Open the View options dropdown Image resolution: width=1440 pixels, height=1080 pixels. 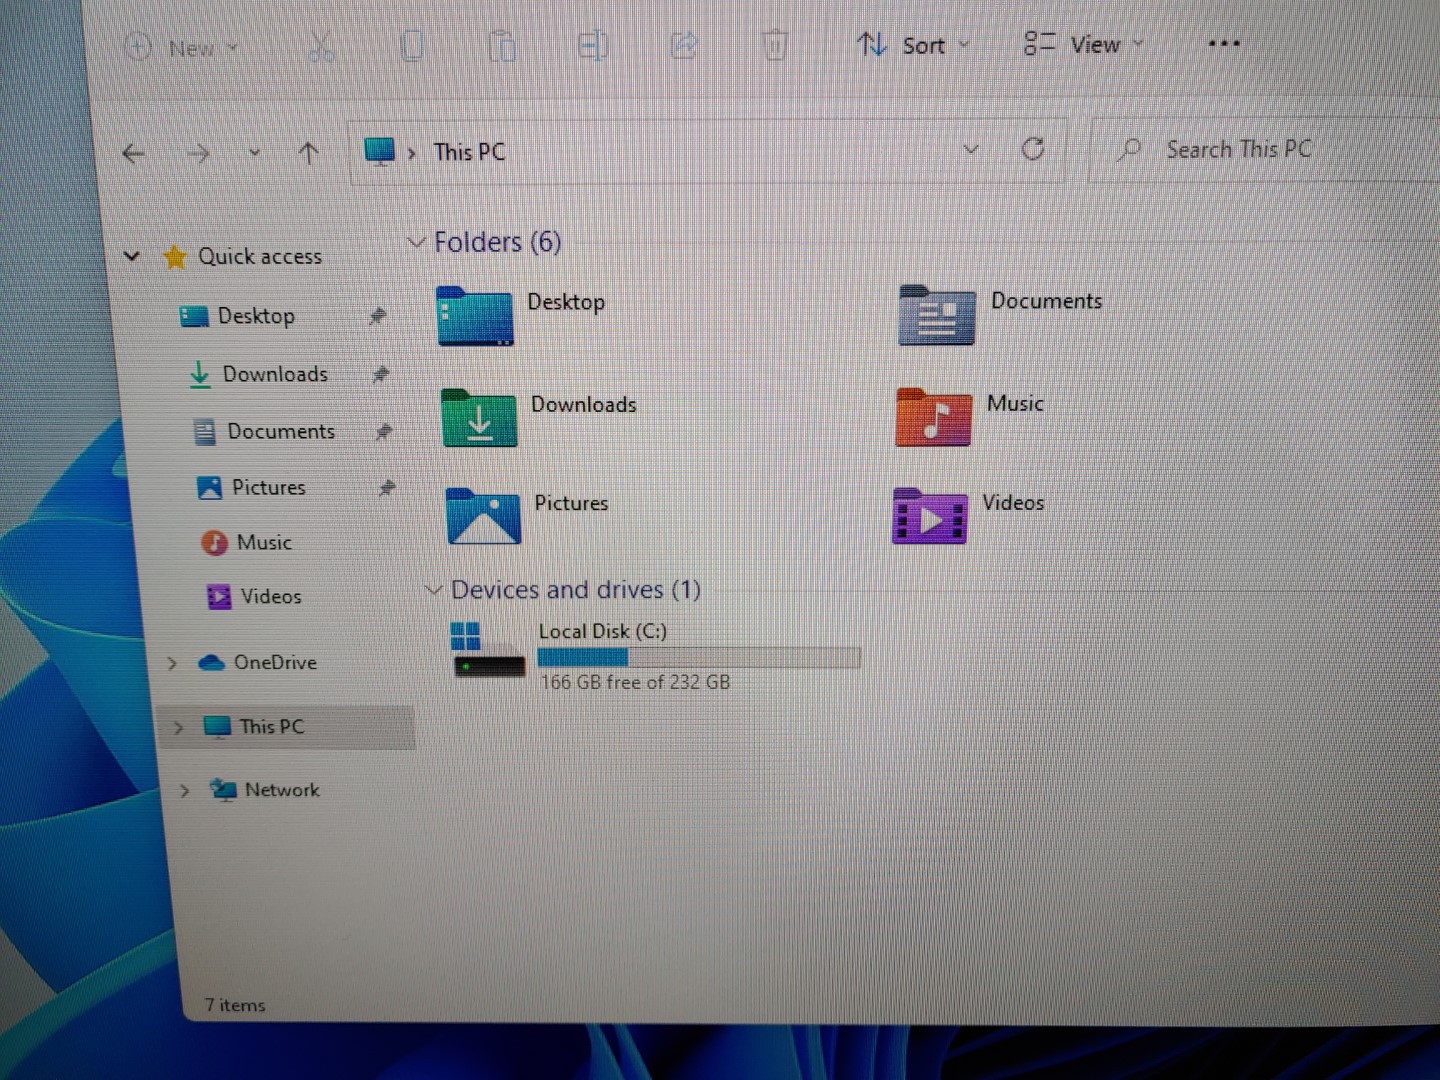click(x=1083, y=44)
